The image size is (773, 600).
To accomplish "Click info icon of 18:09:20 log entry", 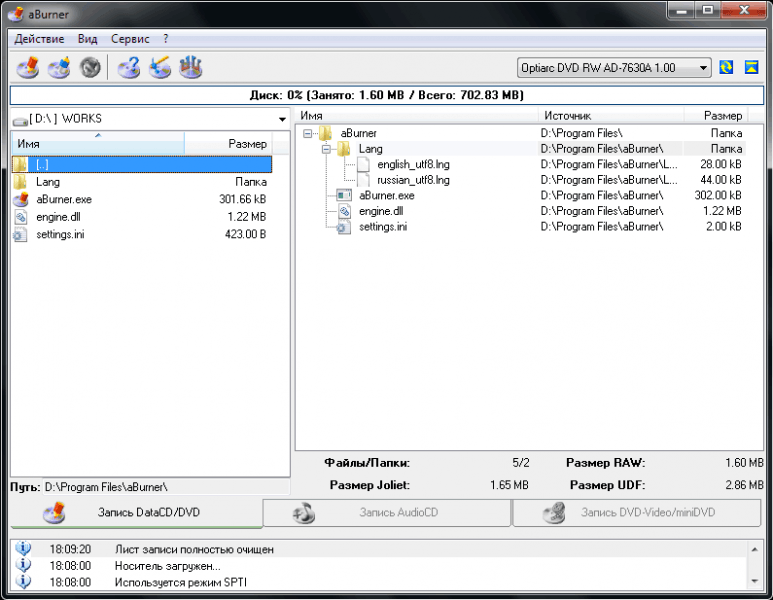I will [23, 549].
